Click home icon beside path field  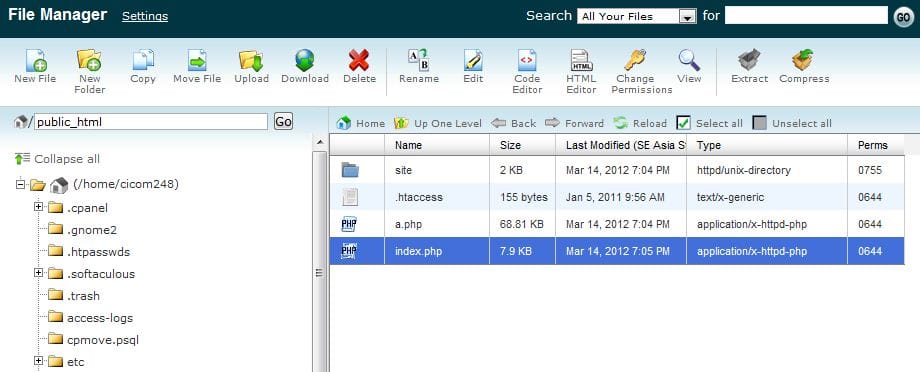(x=21, y=121)
